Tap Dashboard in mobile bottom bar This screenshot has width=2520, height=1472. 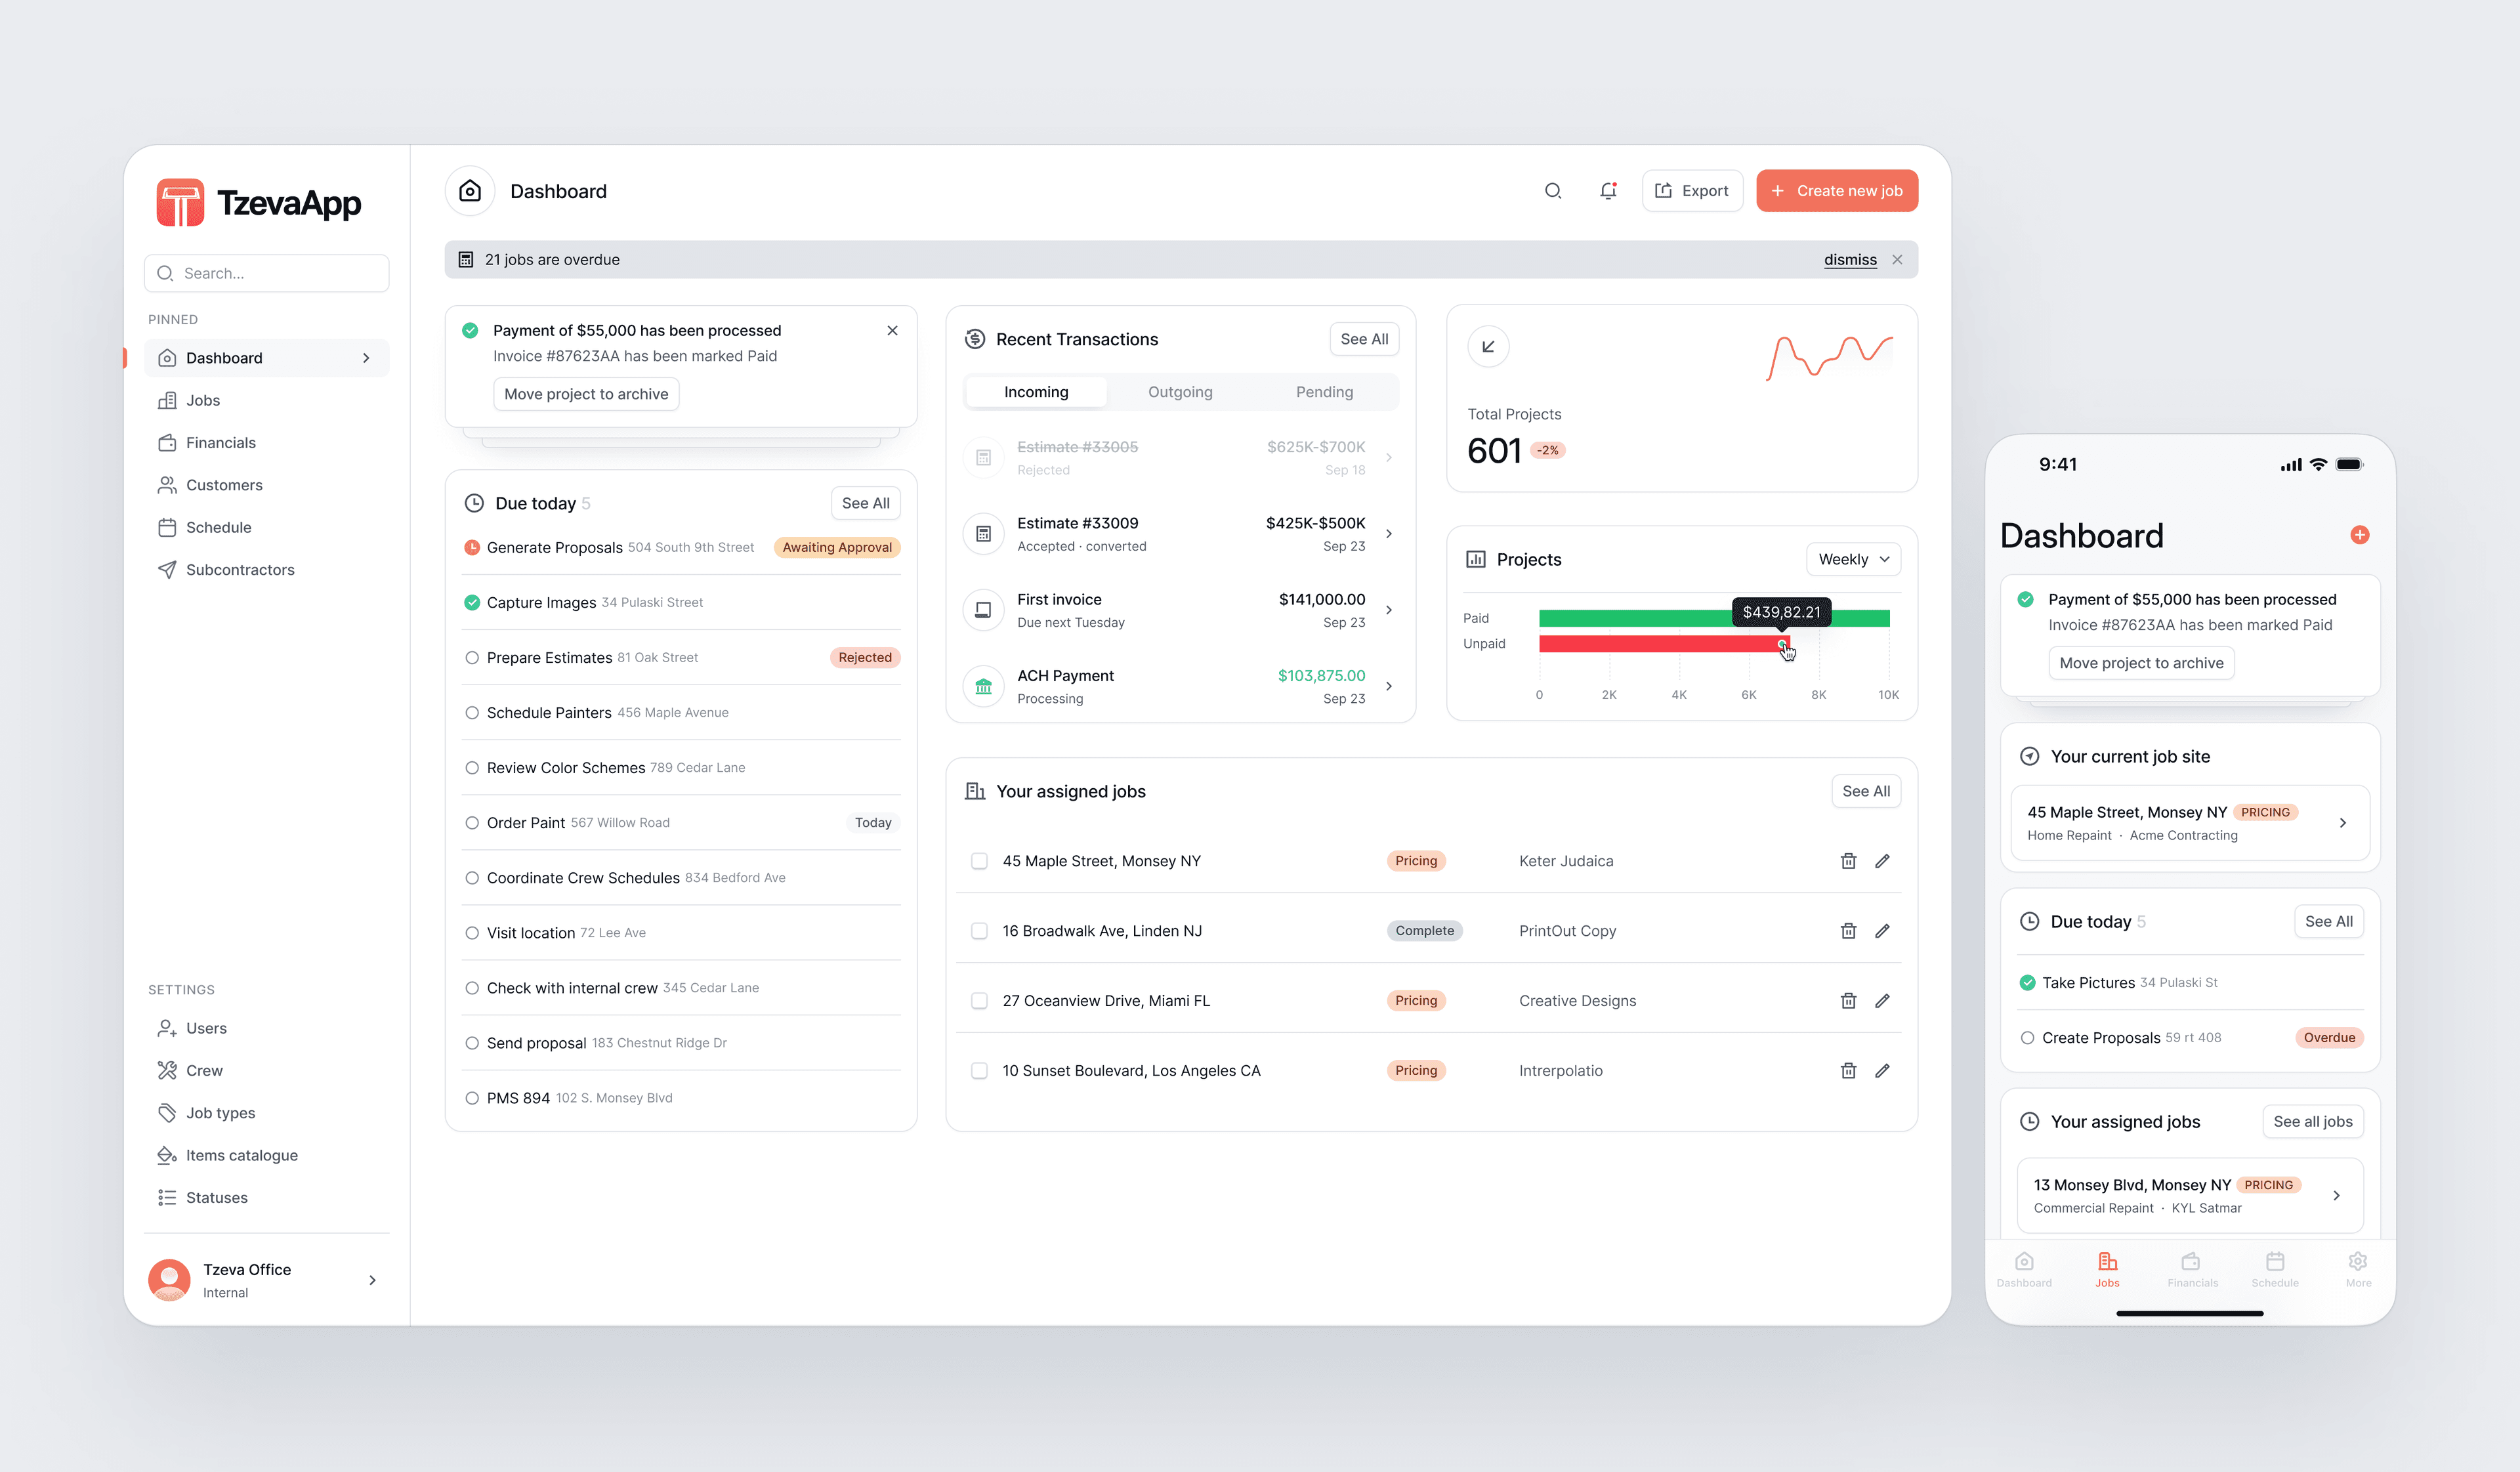[2024, 1269]
